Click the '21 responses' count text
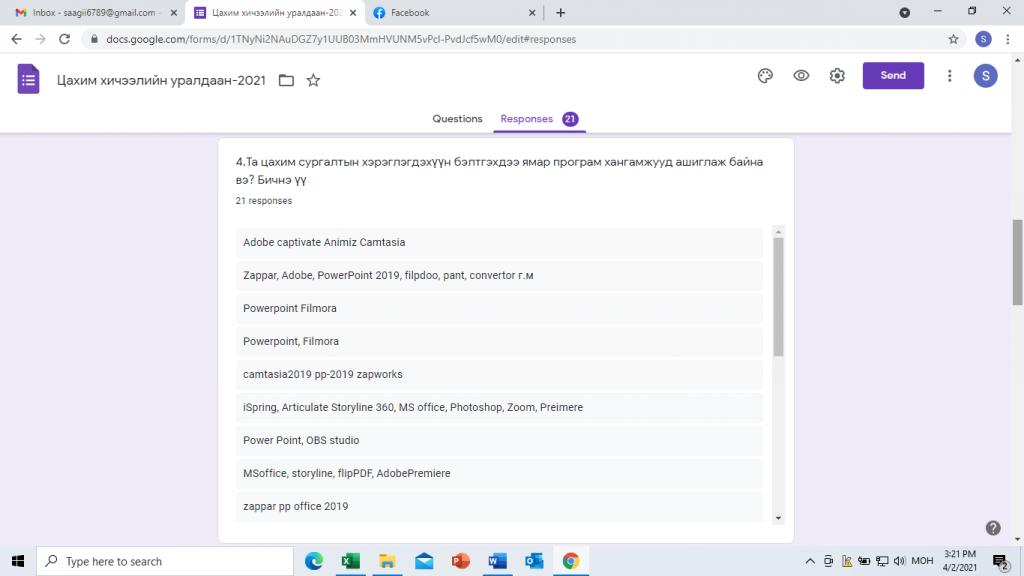This screenshot has width=1024, height=576. [x=264, y=201]
